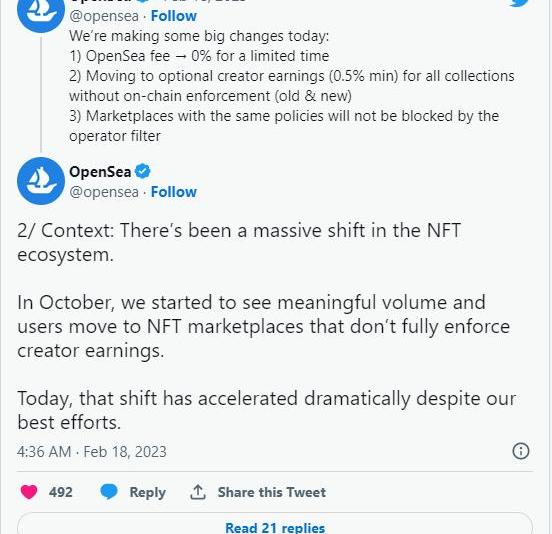The width and height of the screenshot is (552, 534).
Task: Open the tweet info circle icon
Action: tap(521, 451)
